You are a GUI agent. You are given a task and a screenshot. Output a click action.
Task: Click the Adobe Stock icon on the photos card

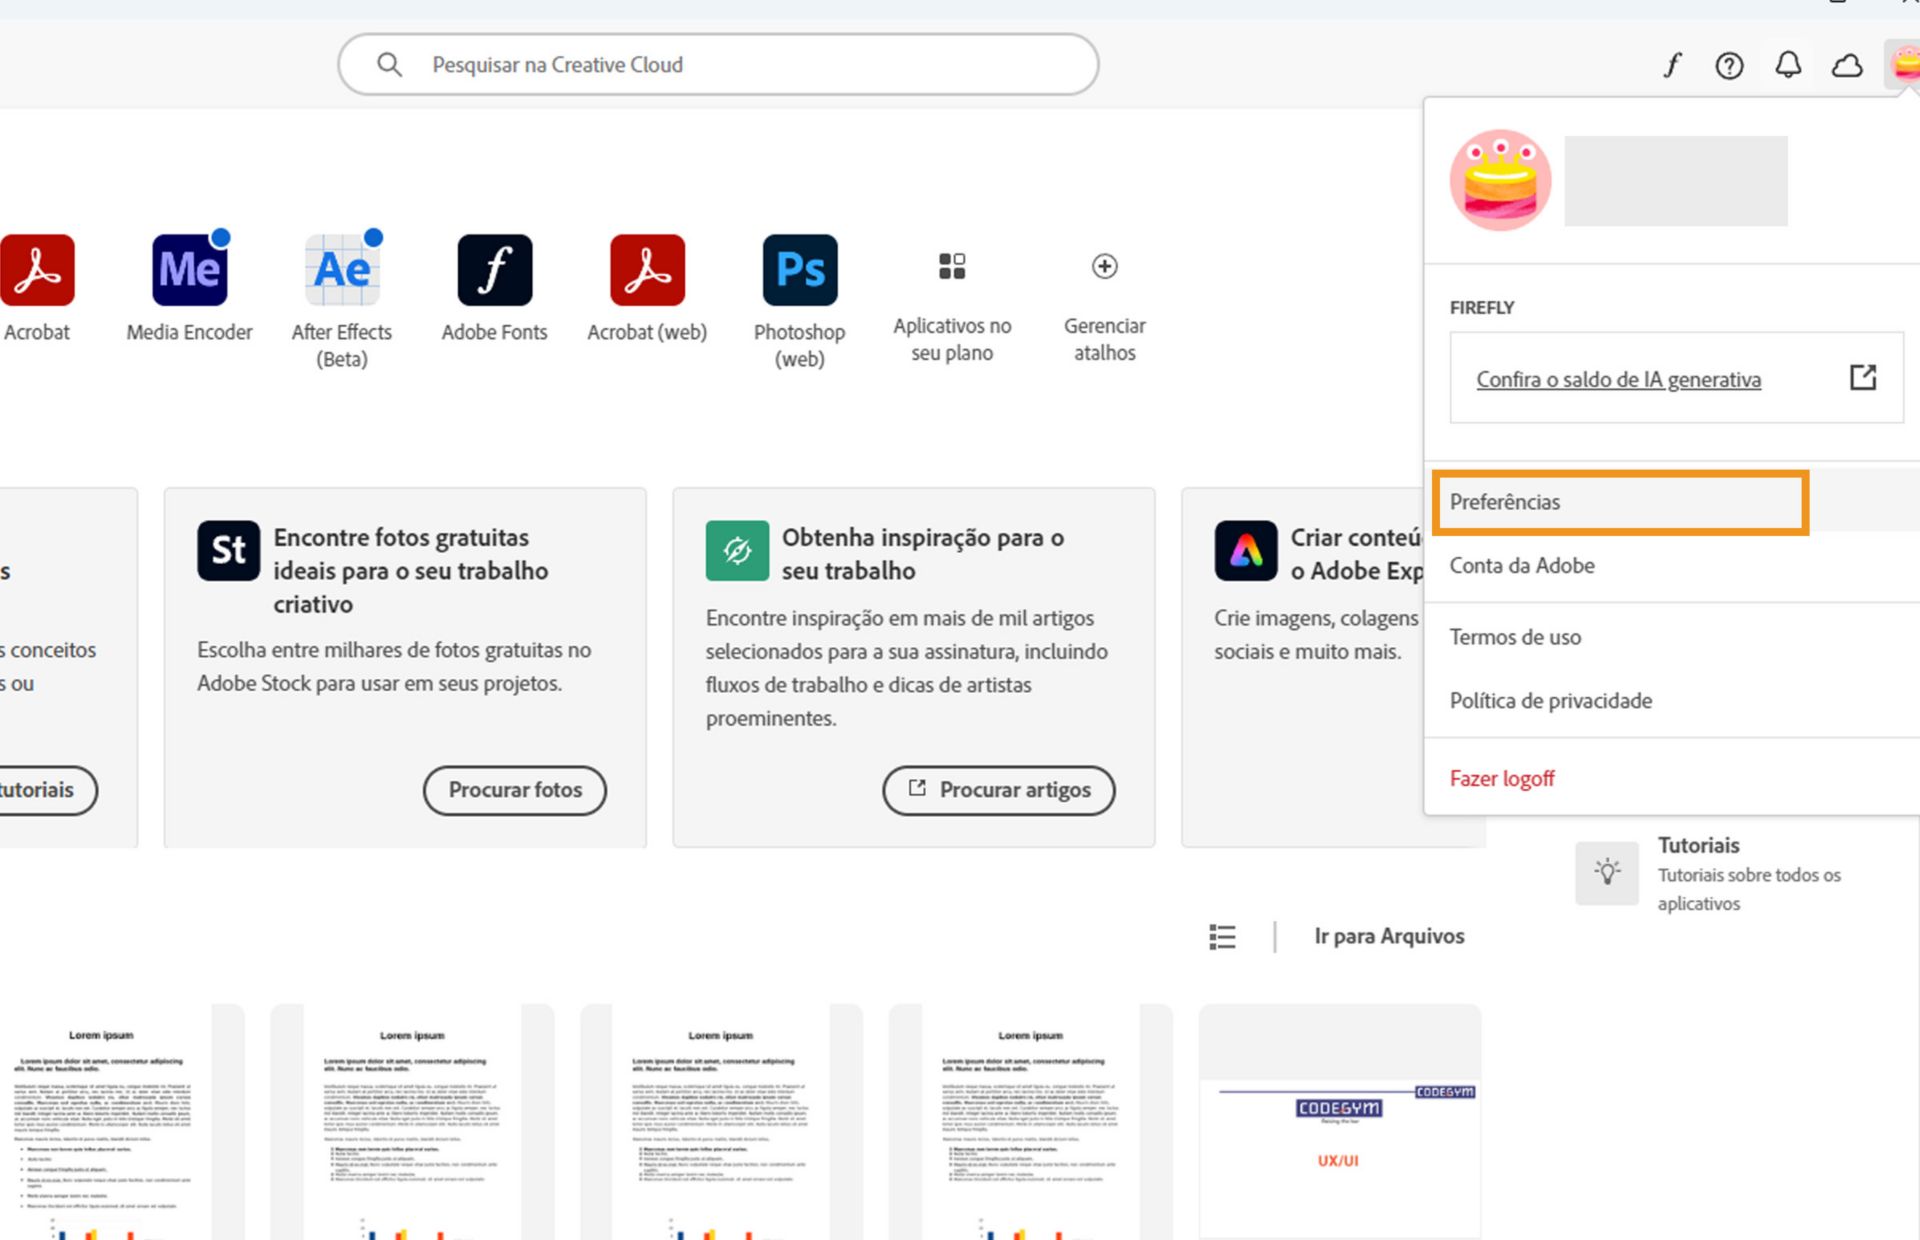point(229,550)
